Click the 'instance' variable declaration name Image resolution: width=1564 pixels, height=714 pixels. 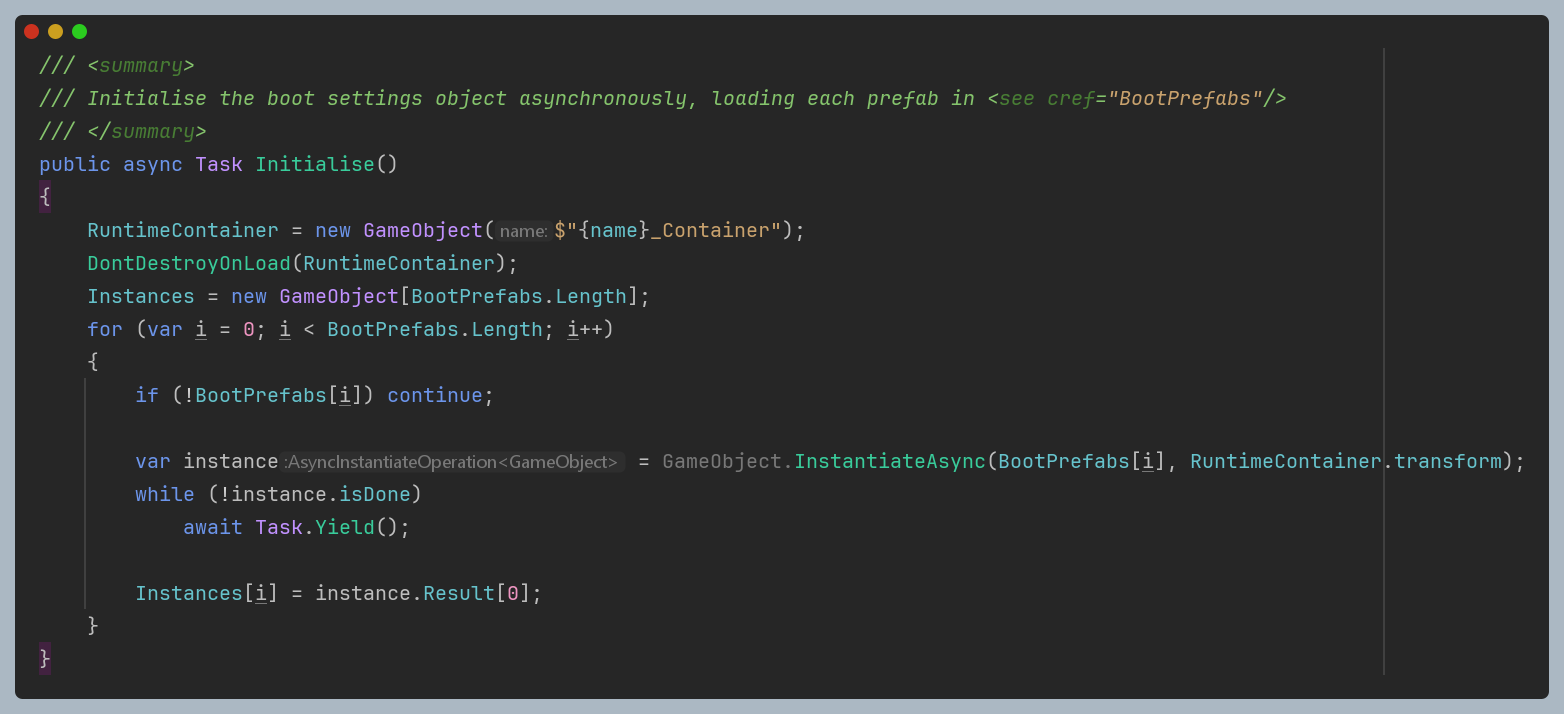point(231,461)
